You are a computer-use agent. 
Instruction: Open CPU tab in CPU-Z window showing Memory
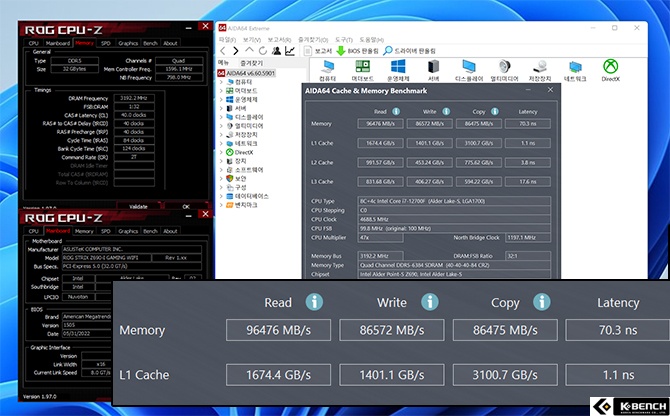(34, 43)
